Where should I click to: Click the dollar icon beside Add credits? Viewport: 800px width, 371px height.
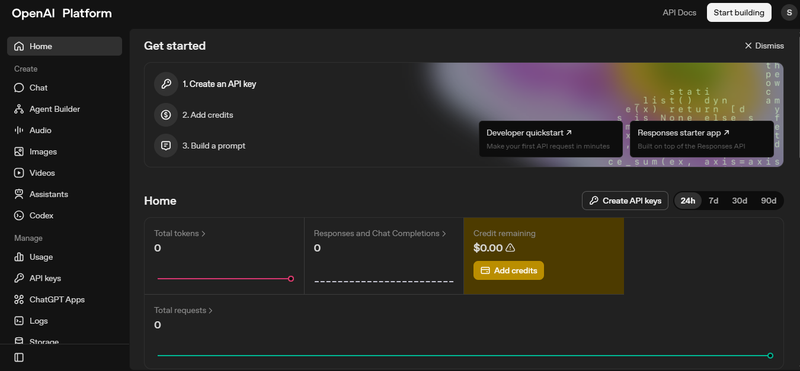pos(166,115)
